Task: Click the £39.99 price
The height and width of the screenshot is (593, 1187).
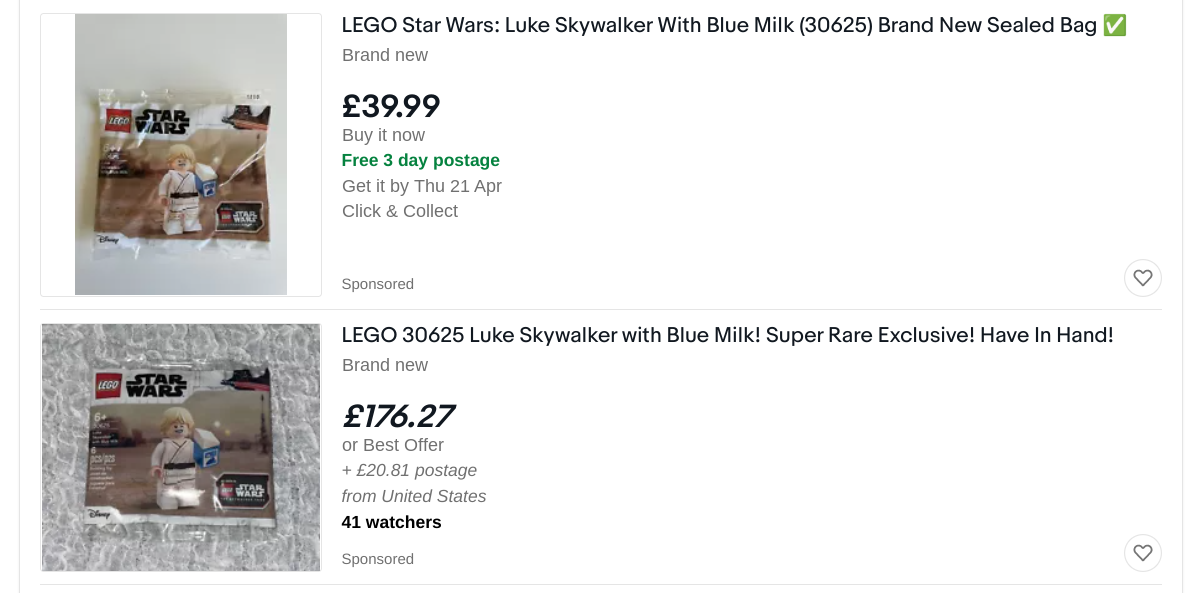Action: (x=391, y=105)
